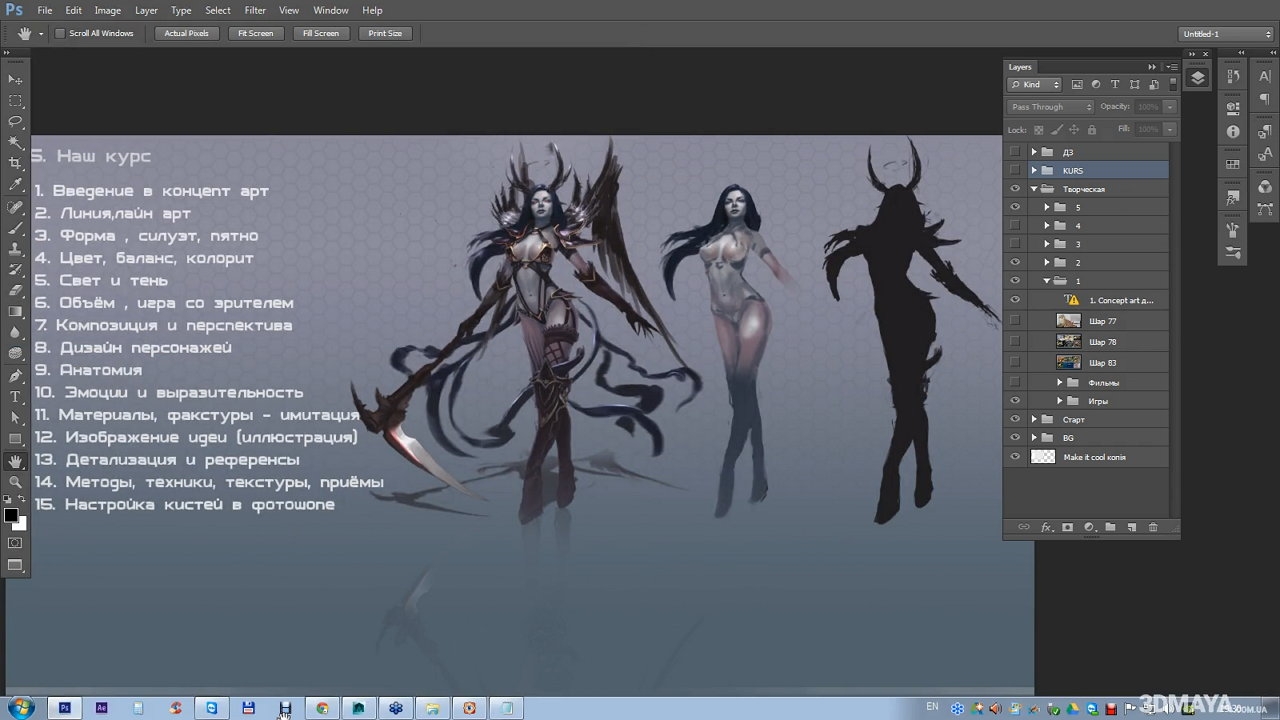Click the Fill Screen button
This screenshot has height=720, width=1280.
321,33
